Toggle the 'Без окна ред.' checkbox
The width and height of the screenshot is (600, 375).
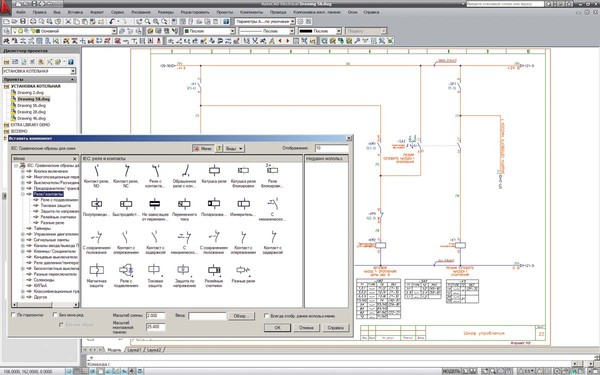click(x=55, y=315)
